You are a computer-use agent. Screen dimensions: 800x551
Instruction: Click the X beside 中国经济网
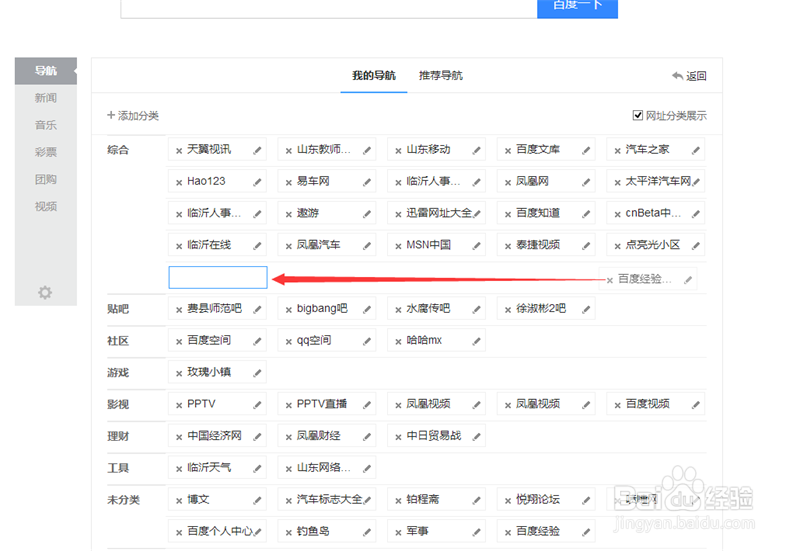[179, 437]
